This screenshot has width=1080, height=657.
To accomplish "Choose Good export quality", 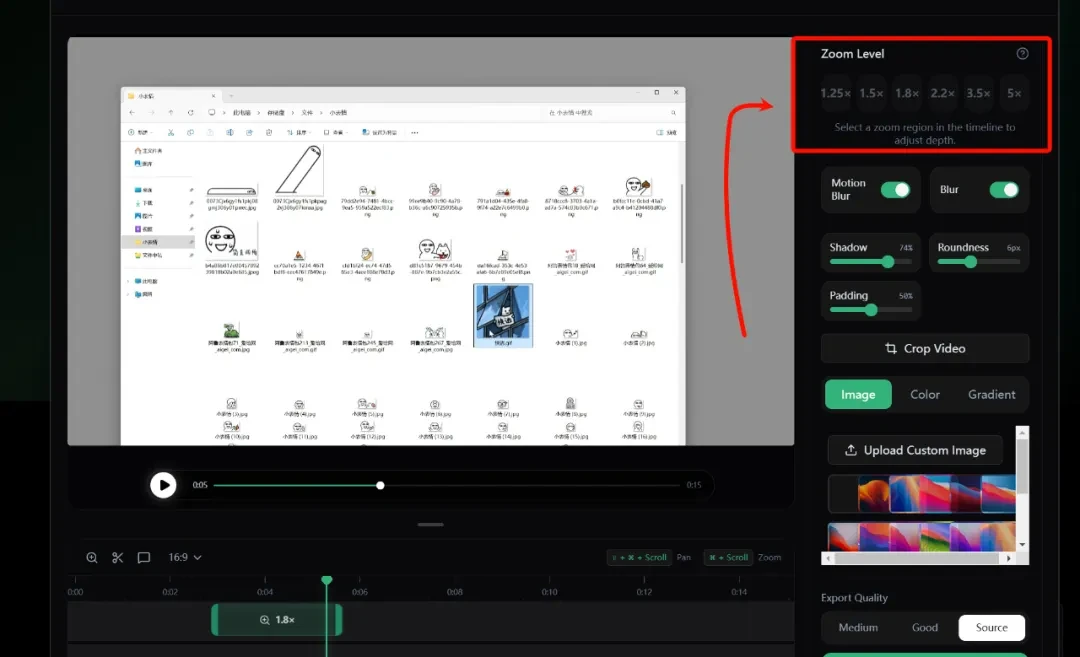I will (x=924, y=627).
